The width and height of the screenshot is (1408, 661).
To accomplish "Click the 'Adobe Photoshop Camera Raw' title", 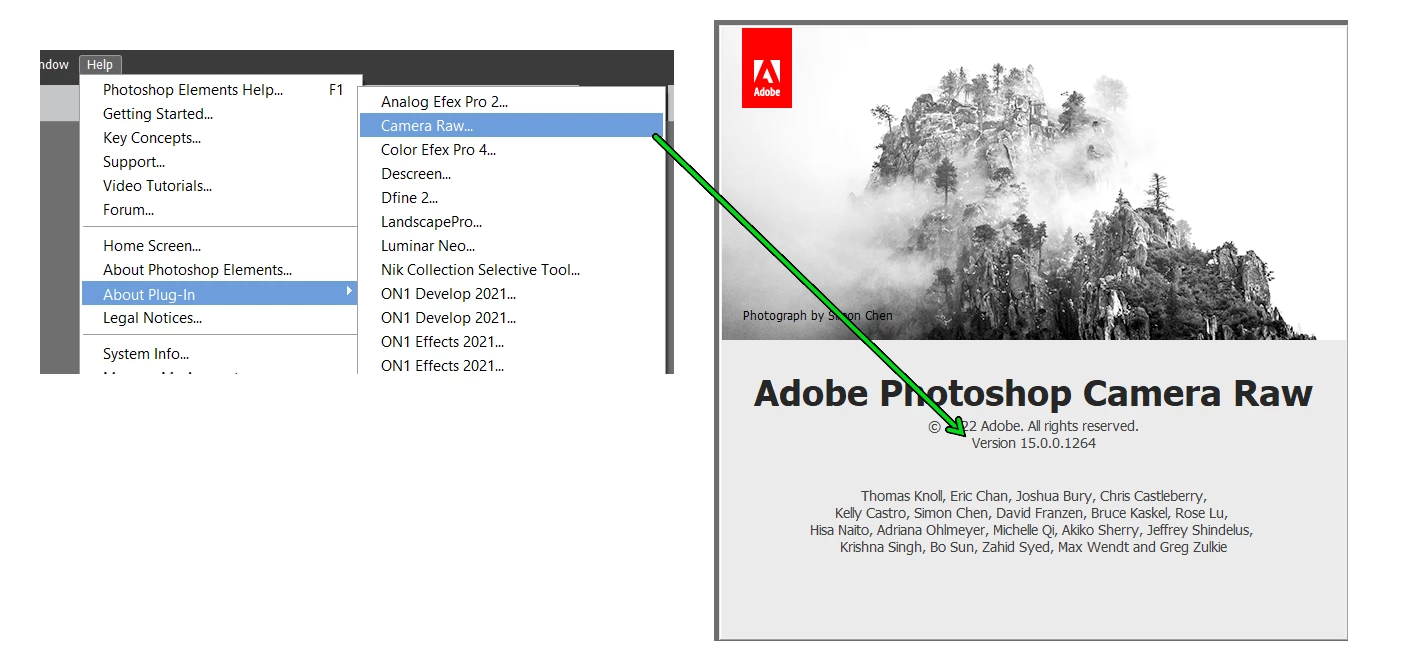I will tap(1033, 394).
